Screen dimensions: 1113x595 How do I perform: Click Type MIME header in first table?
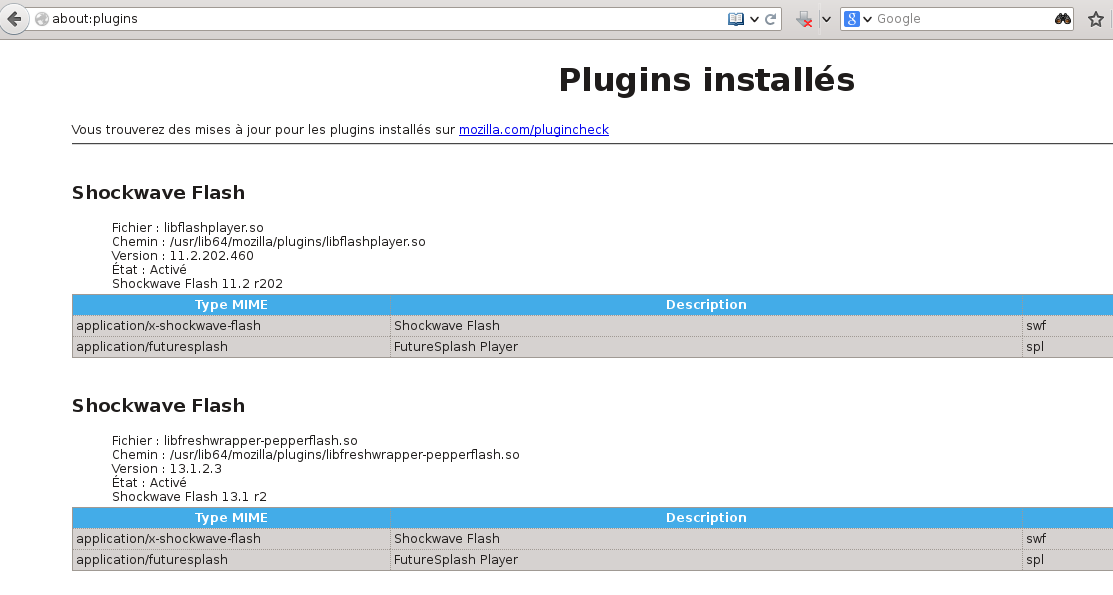[x=231, y=305]
